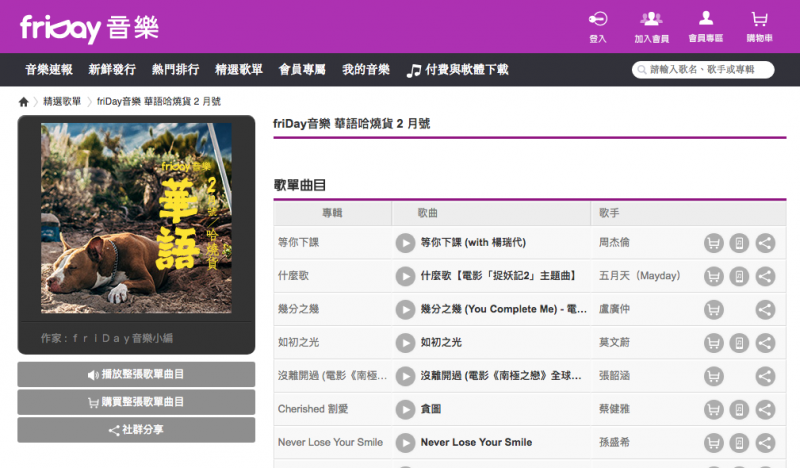Click the 播放整張歌單曲目 button
The height and width of the screenshot is (468, 800).
(136, 374)
